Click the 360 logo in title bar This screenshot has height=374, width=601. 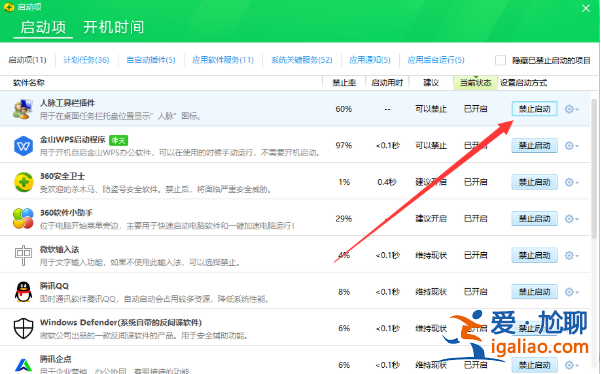pos(9,7)
